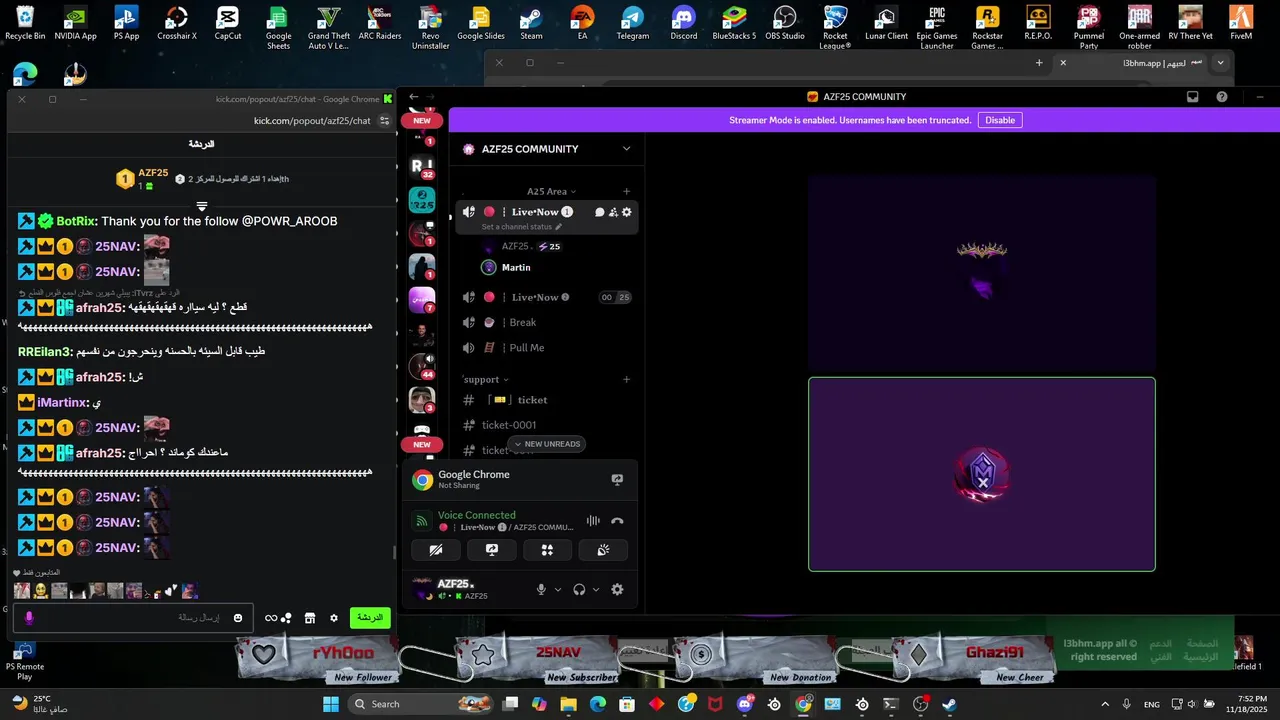Send message with green chat button
Screen dimensions: 1280x720
(x=370, y=618)
